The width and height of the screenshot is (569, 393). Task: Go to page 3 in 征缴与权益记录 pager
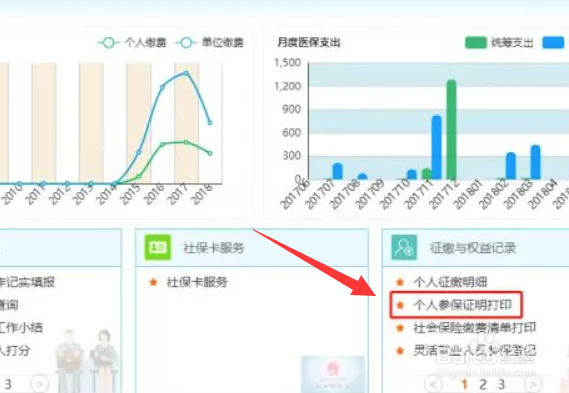501,384
